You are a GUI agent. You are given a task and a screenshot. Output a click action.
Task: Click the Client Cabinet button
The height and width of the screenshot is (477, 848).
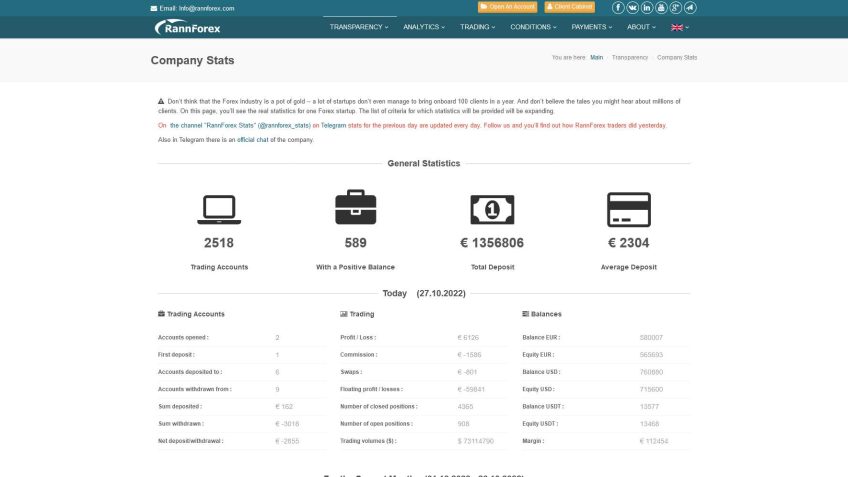(x=569, y=7)
